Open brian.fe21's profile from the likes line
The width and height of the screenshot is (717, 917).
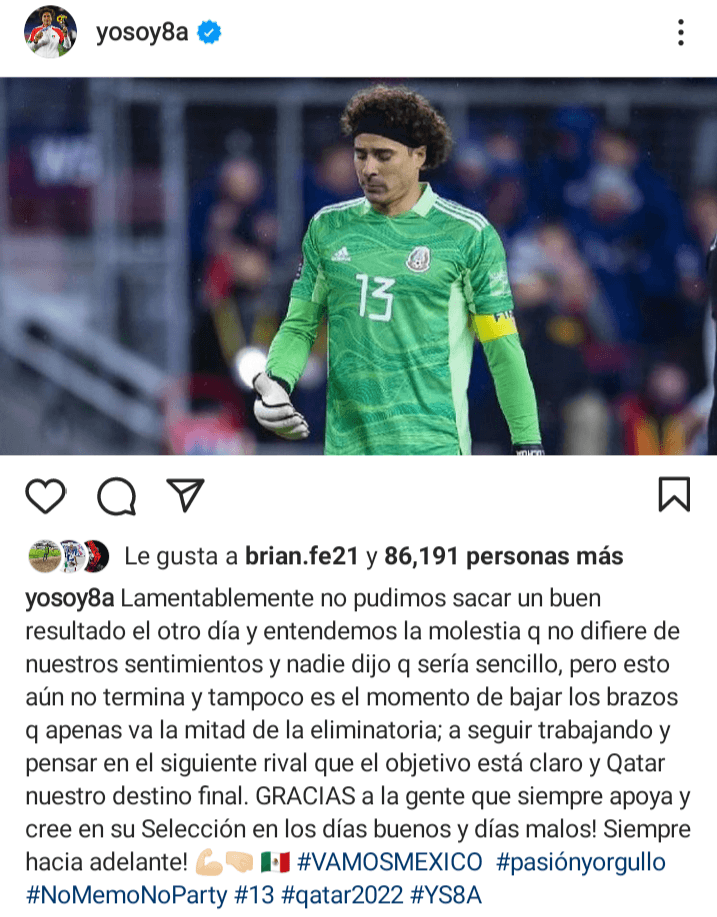(301, 556)
